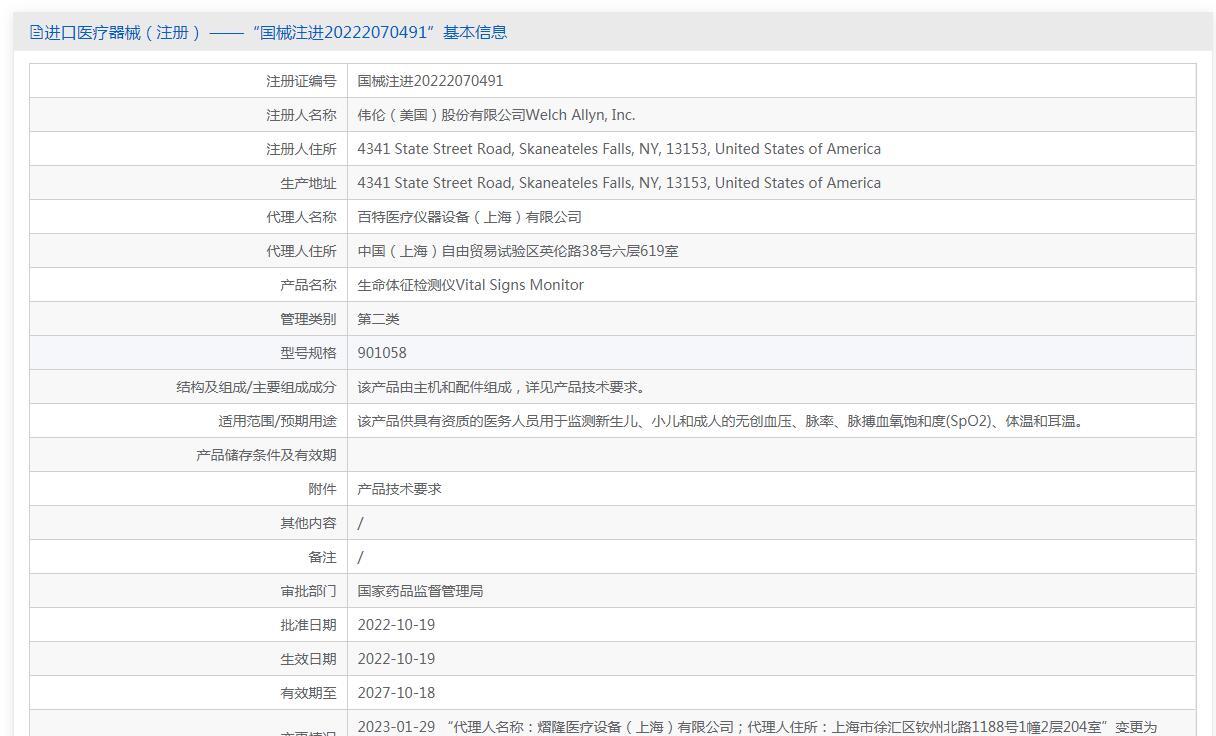
Task: Select product name Vital Signs Monitor
Action: click(470, 285)
